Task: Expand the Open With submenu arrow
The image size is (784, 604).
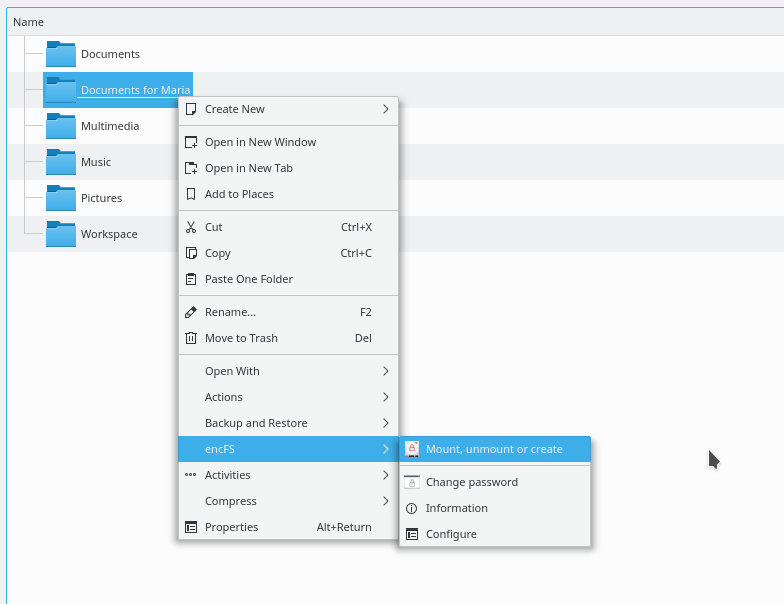Action: click(386, 371)
